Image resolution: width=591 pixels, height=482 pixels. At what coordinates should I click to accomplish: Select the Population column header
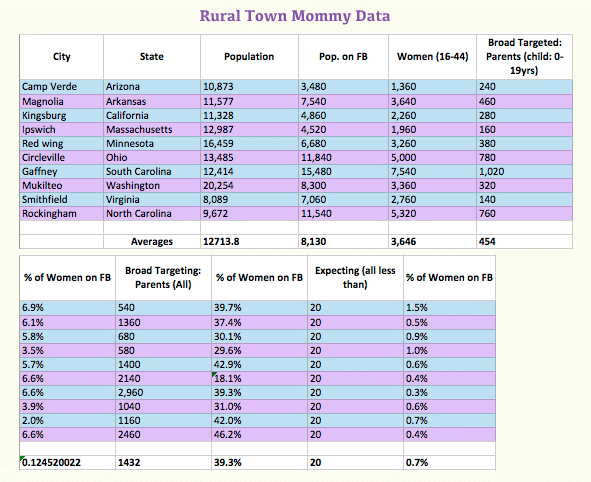(x=249, y=57)
